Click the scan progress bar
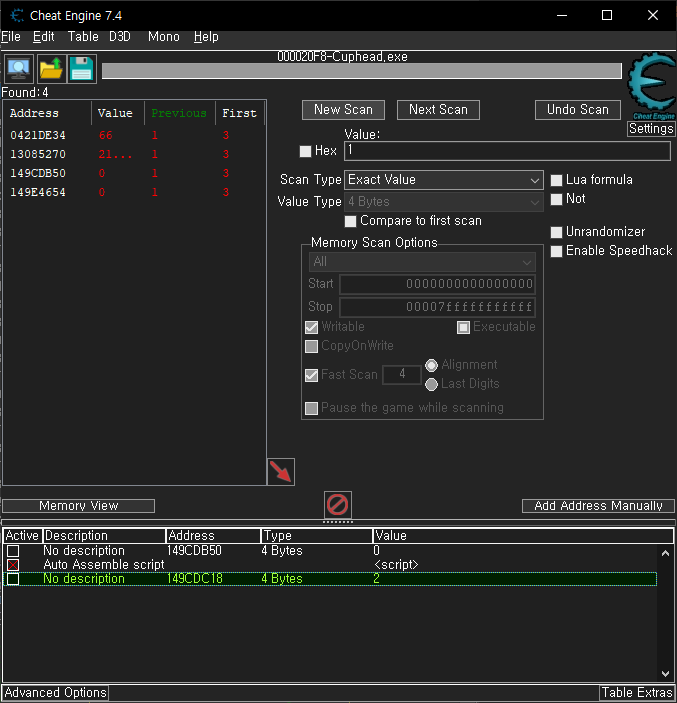 pyautogui.click(x=362, y=71)
